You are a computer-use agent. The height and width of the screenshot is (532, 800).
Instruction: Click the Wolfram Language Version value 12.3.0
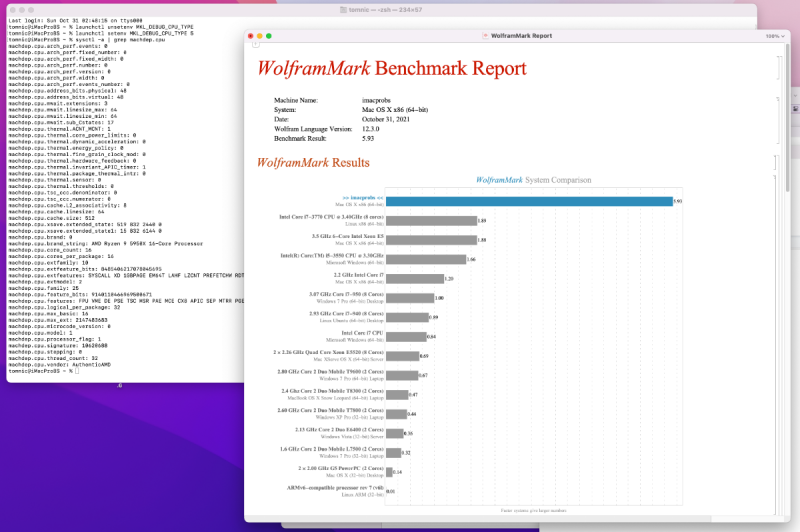pos(370,129)
